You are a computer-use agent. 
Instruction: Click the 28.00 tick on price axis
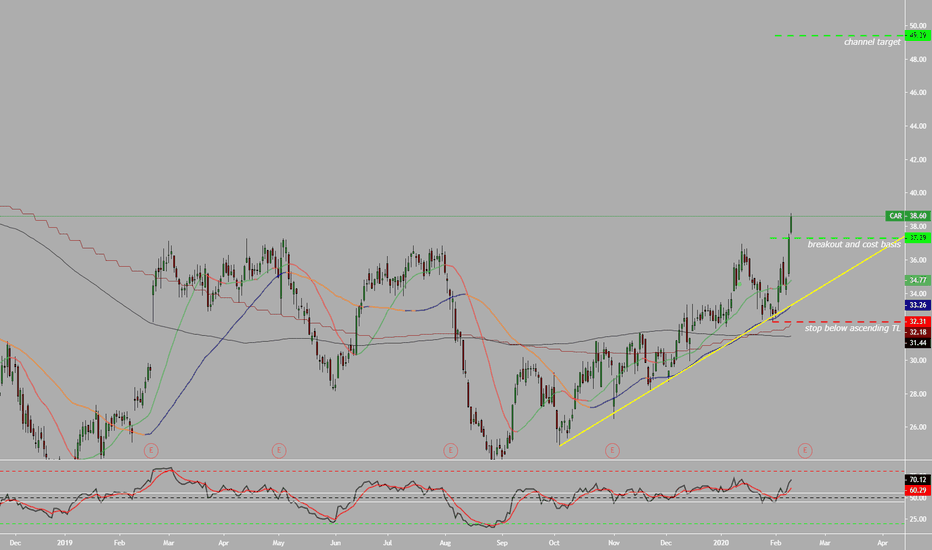click(x=917, y=394)
